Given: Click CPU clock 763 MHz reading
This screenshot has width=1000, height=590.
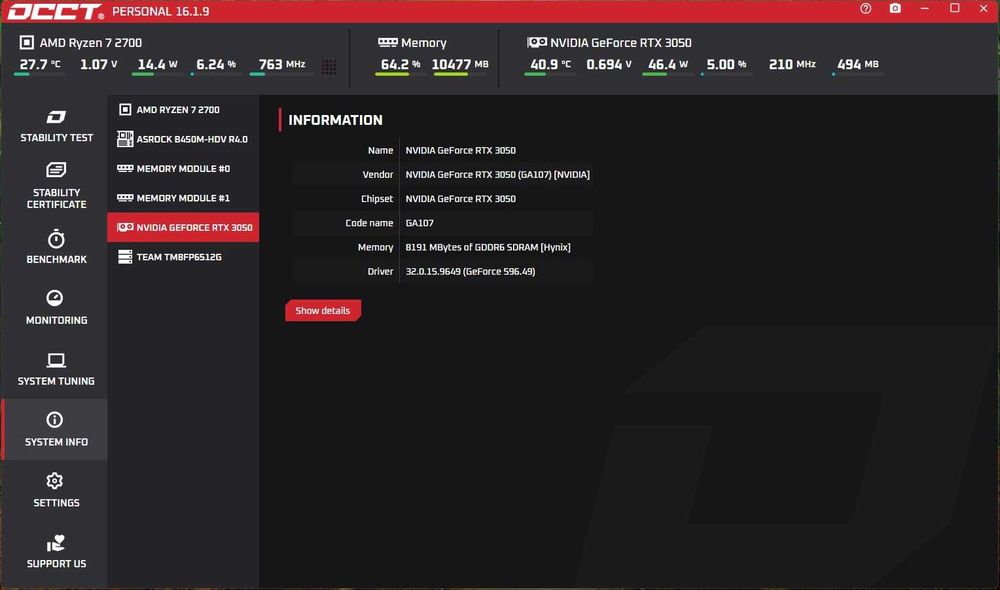Looking at the screenshot, I should [x=281, y=64].
